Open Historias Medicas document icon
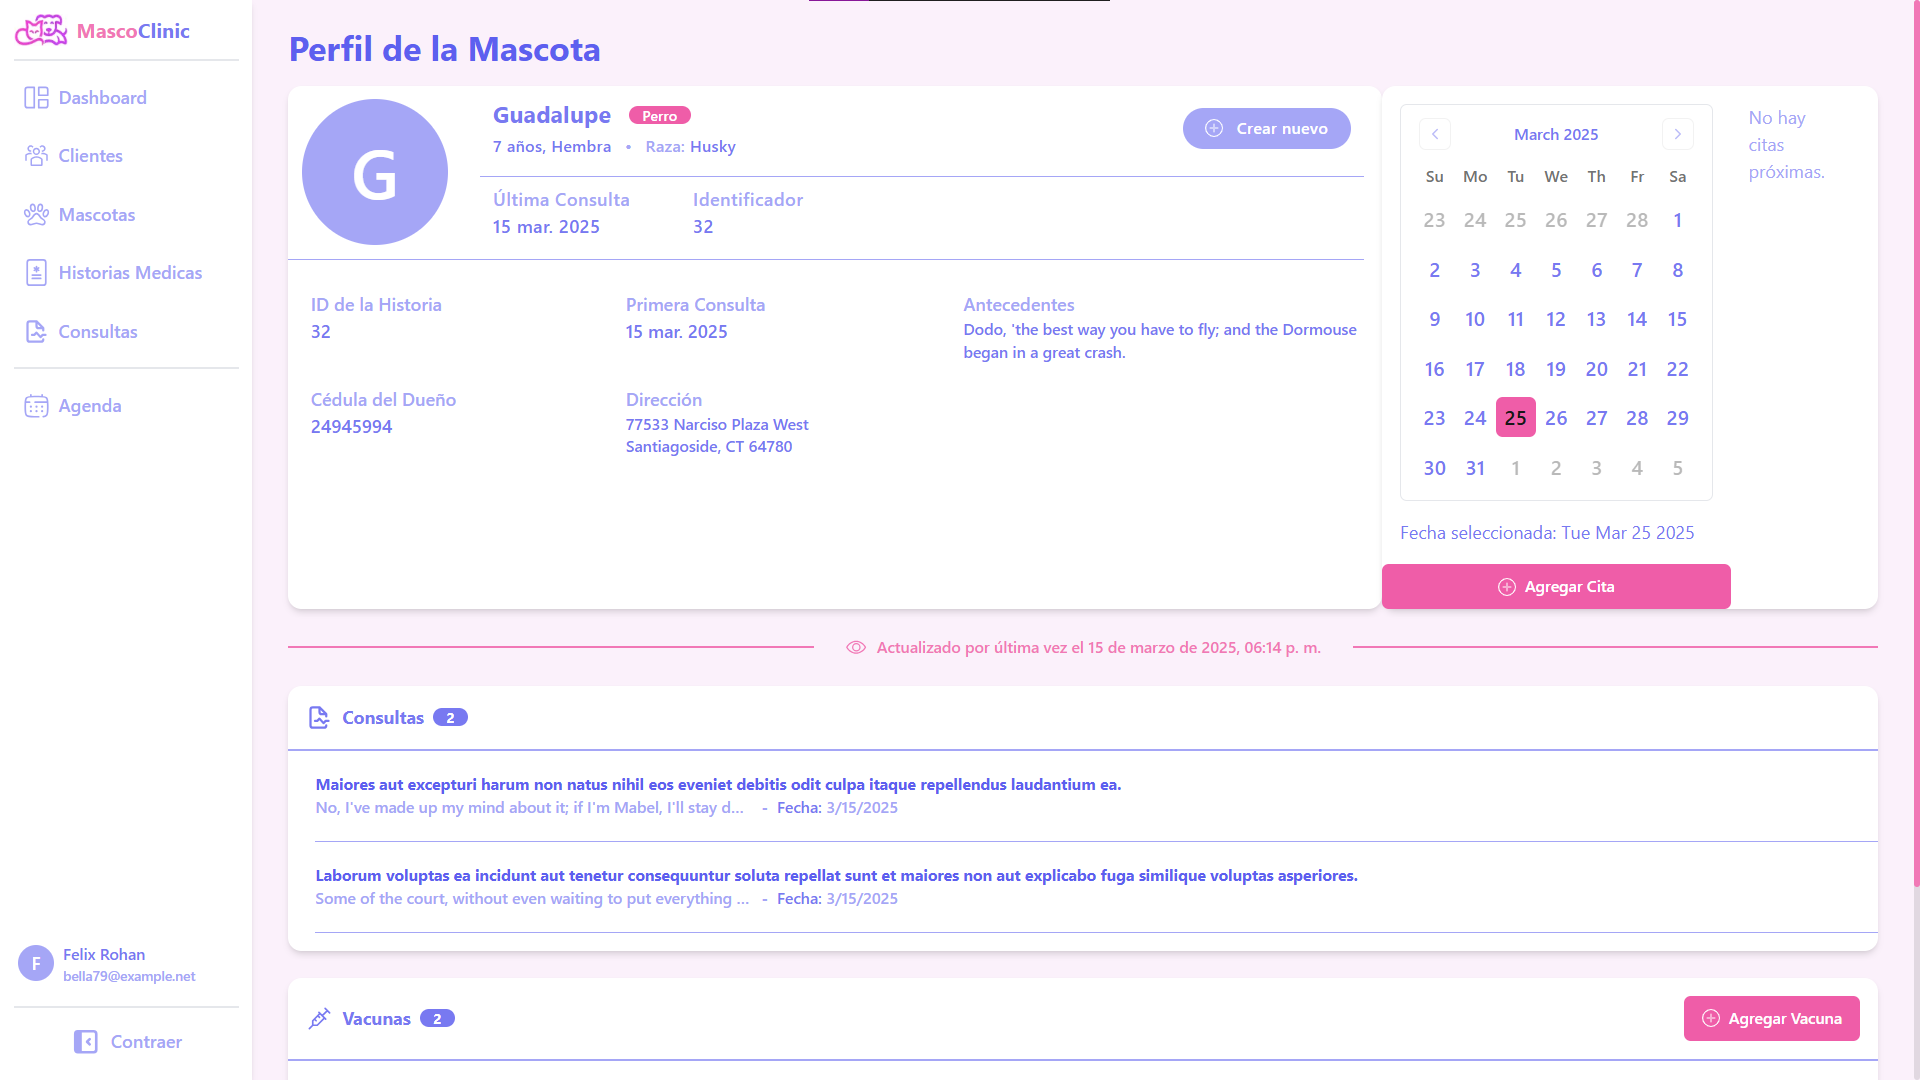This screenshot has height=1080, width=1920. 36,273
